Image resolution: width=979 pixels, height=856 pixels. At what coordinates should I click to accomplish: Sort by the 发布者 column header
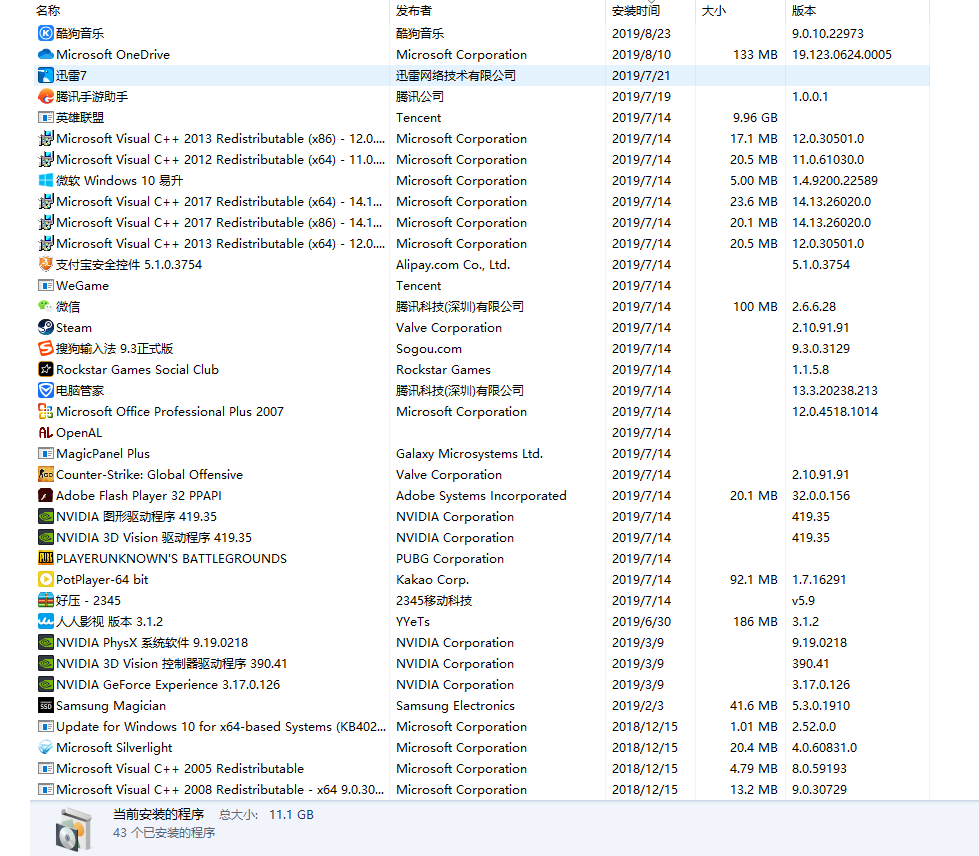pos(414,11)
